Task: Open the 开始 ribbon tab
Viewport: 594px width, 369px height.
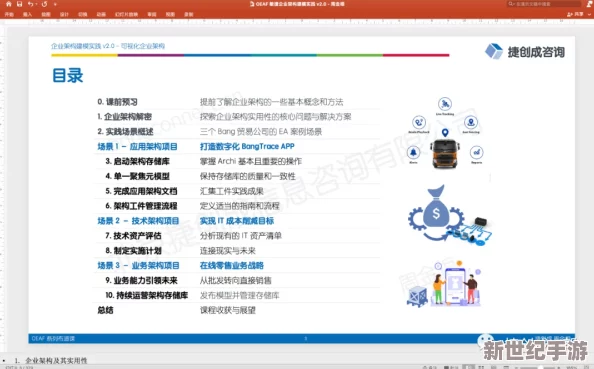Action: tap(9, 14)
